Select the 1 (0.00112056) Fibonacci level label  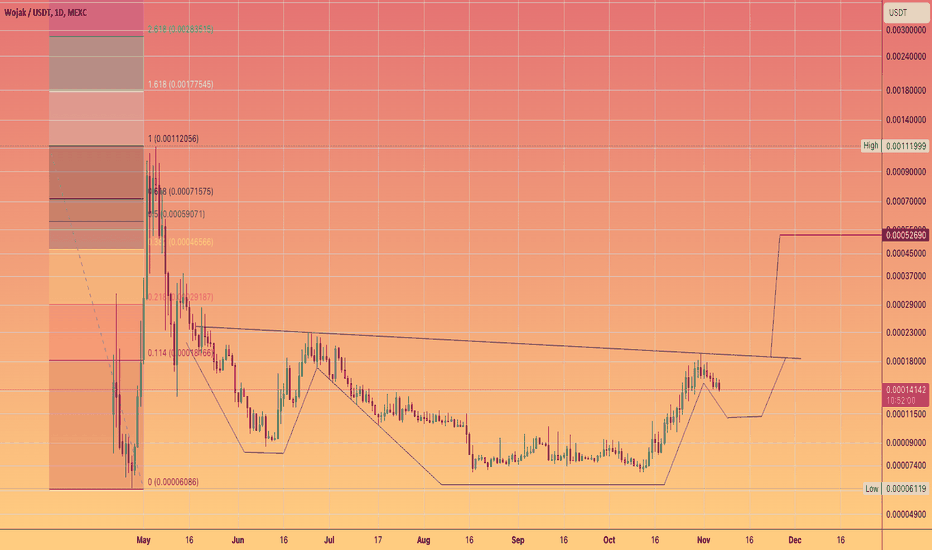pyautogui.click(x=174, y=139)
